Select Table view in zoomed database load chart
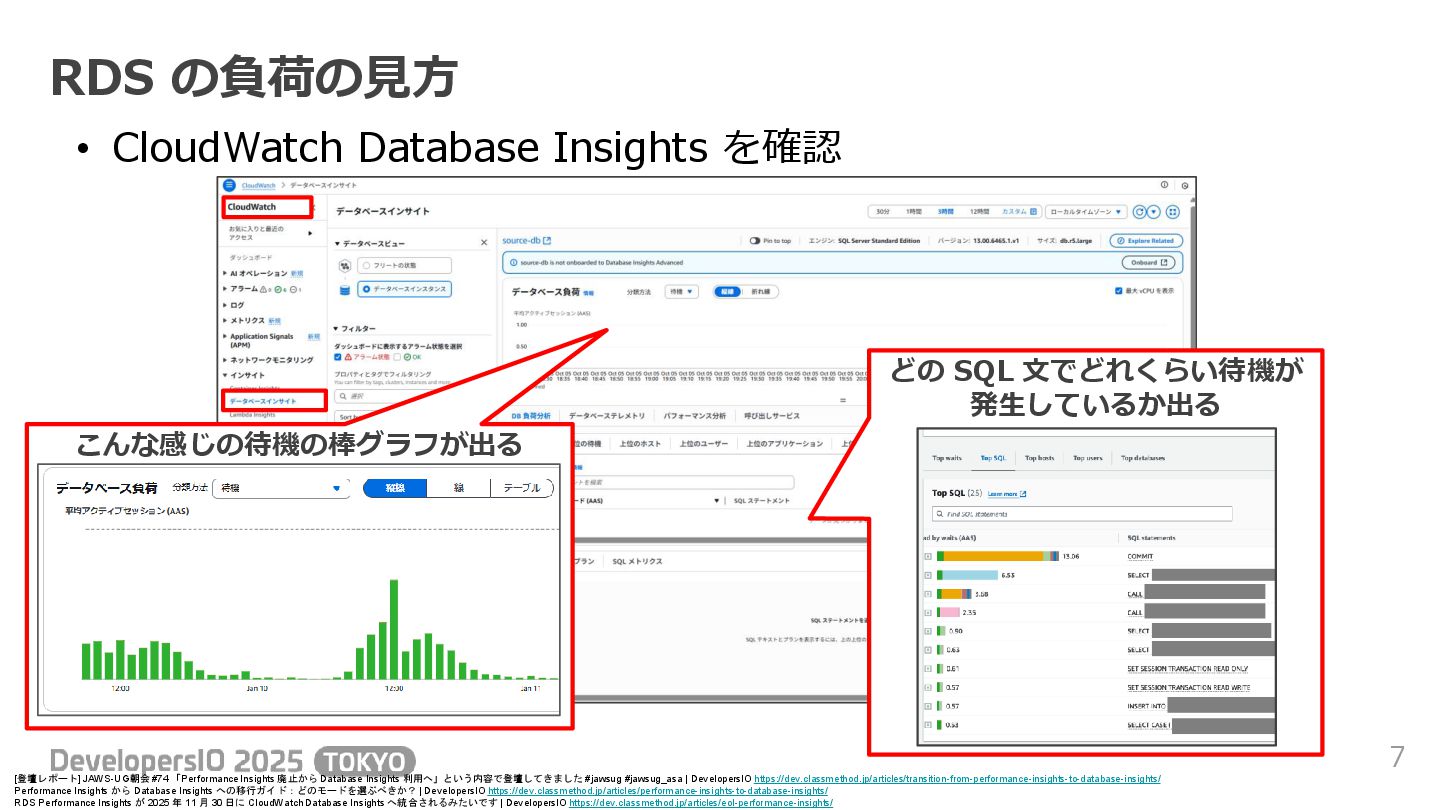 (x=521, y=488)
